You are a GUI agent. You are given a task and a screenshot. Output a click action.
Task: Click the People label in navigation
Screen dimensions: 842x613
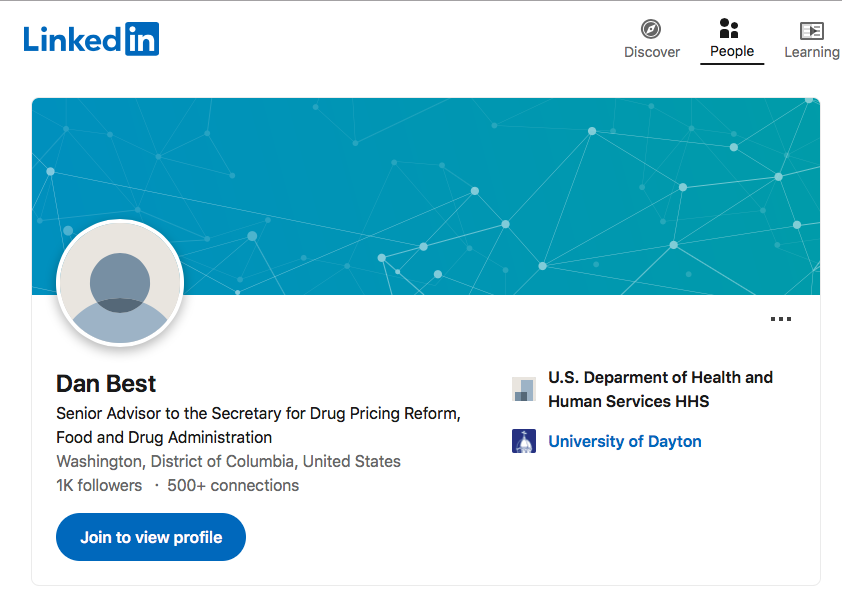pyautogui.click(x=731, y=51)
